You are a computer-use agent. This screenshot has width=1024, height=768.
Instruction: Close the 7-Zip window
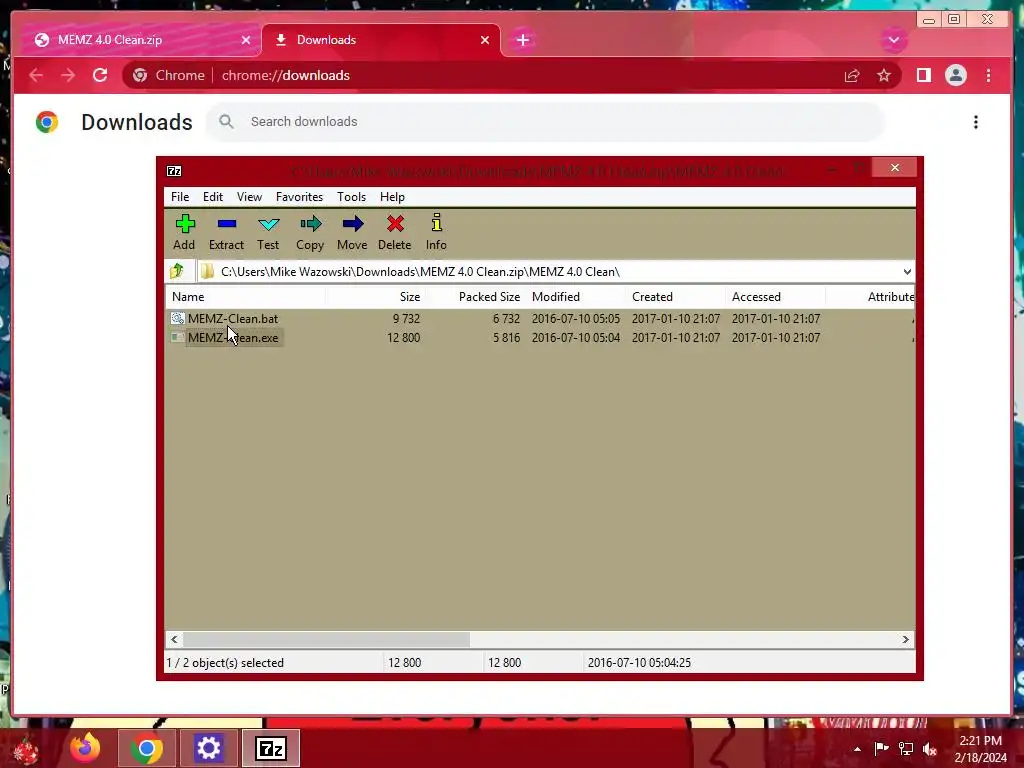pos(895,168)
